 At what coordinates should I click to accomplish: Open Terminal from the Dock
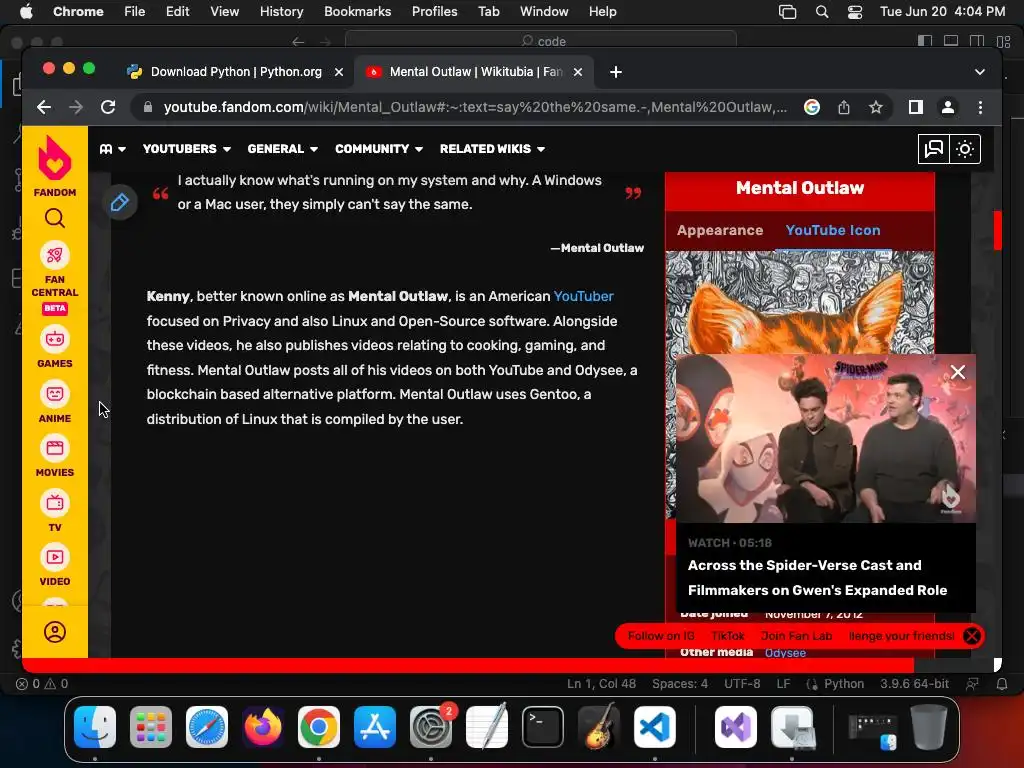coord(543,727)
